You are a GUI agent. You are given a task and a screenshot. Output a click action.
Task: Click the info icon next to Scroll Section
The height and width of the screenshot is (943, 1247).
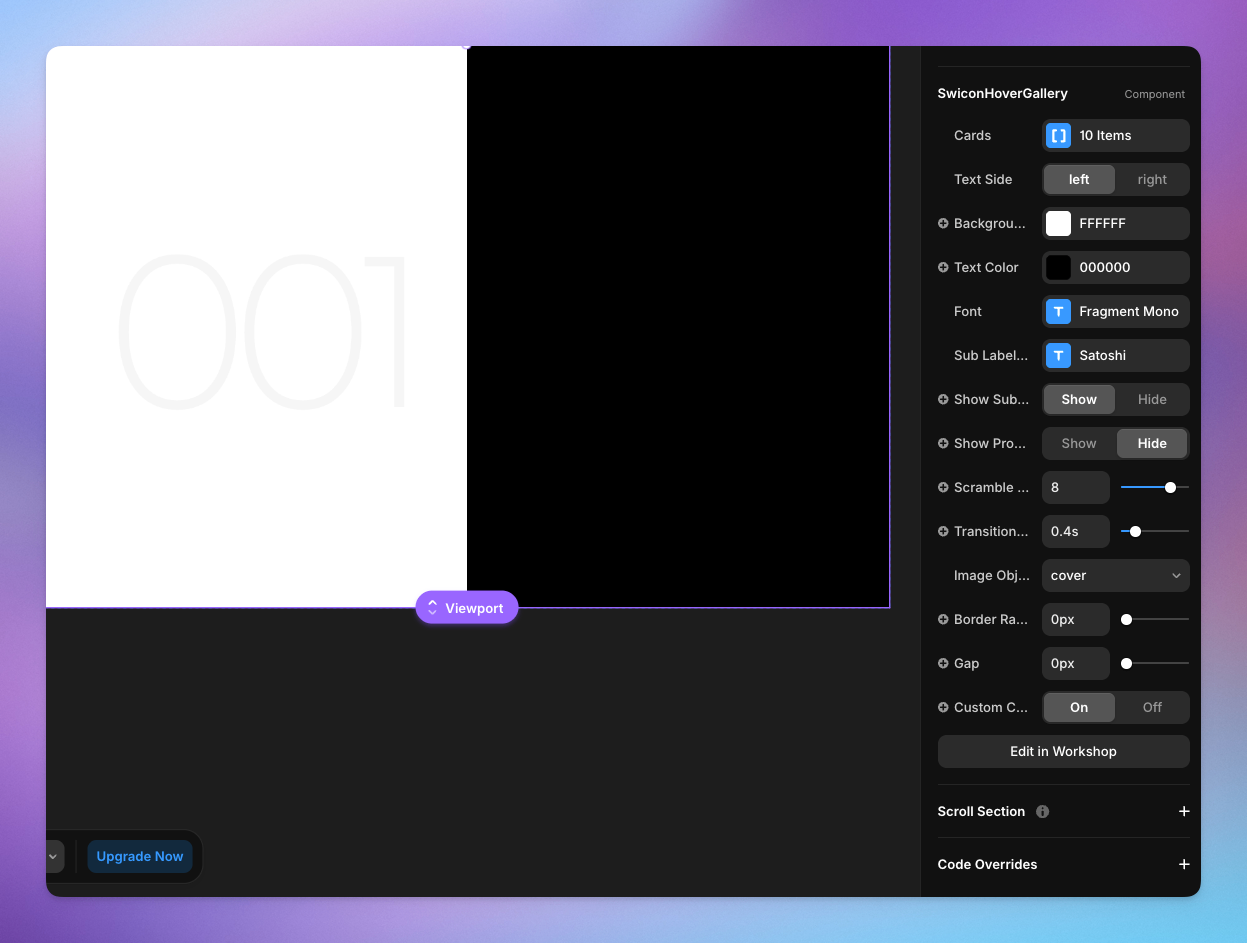tap(1042, 812)
